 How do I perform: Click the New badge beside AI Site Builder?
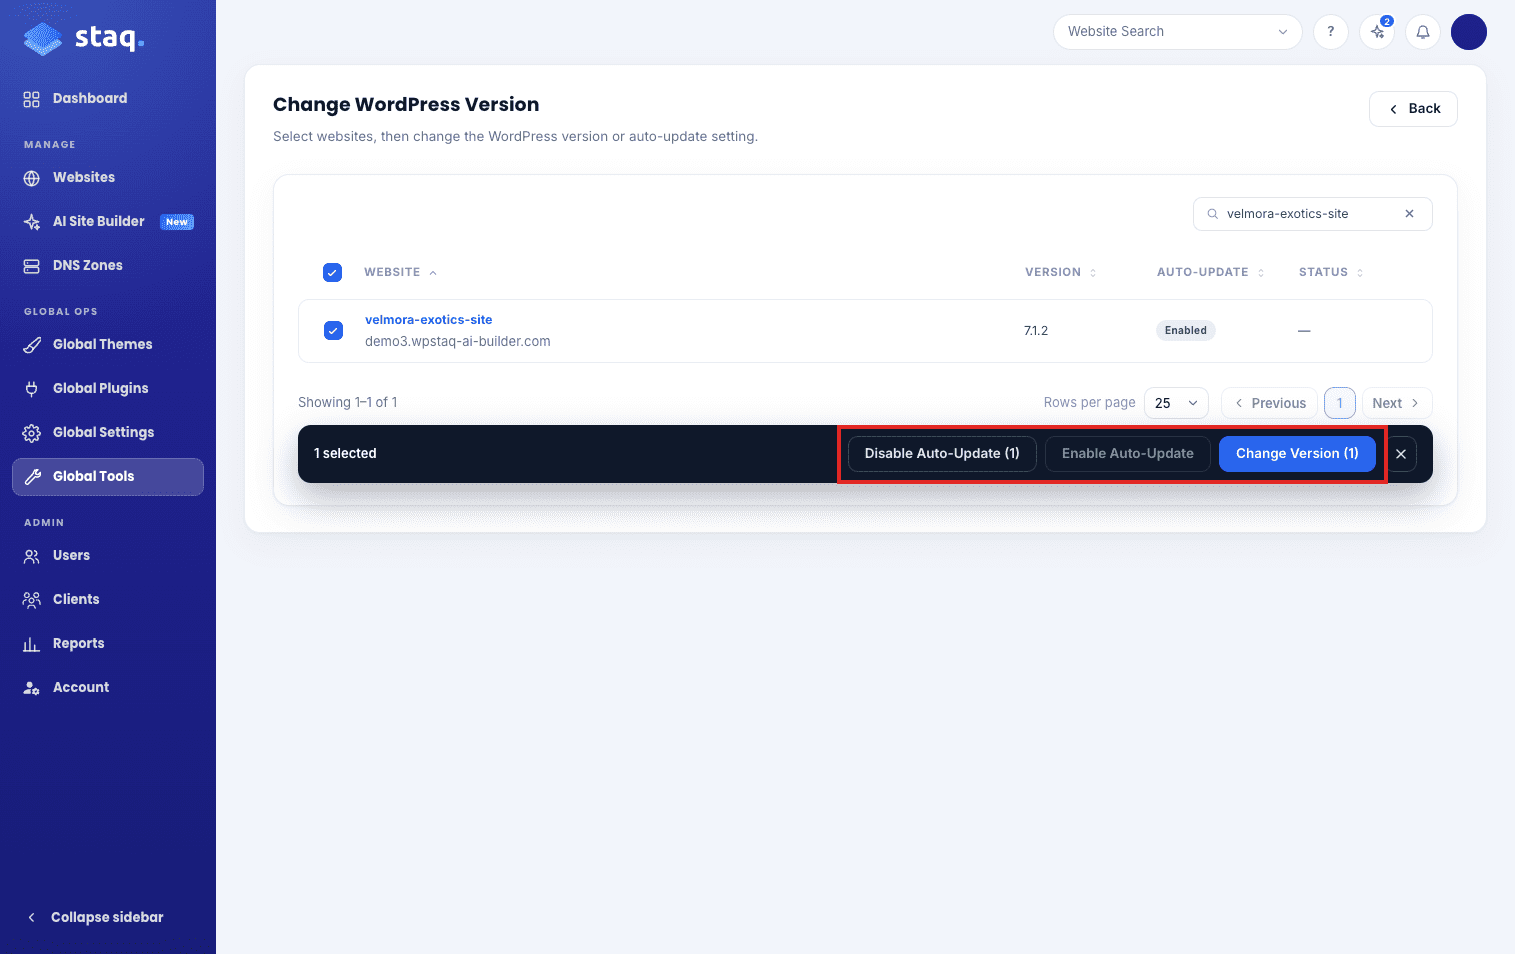[x=177, y=222]
